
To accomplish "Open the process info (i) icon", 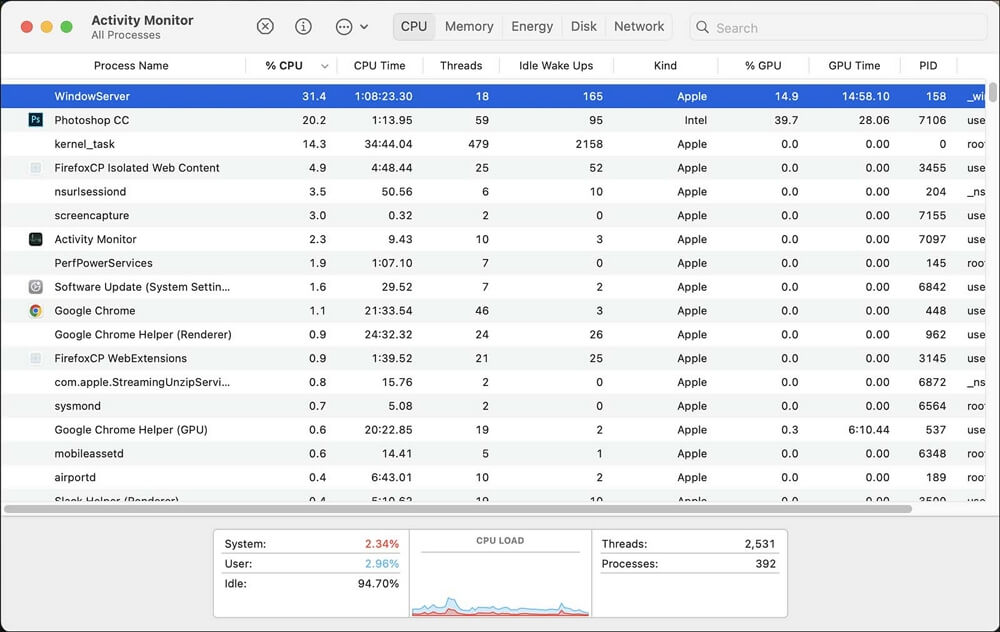I will (x=304, y=26).
